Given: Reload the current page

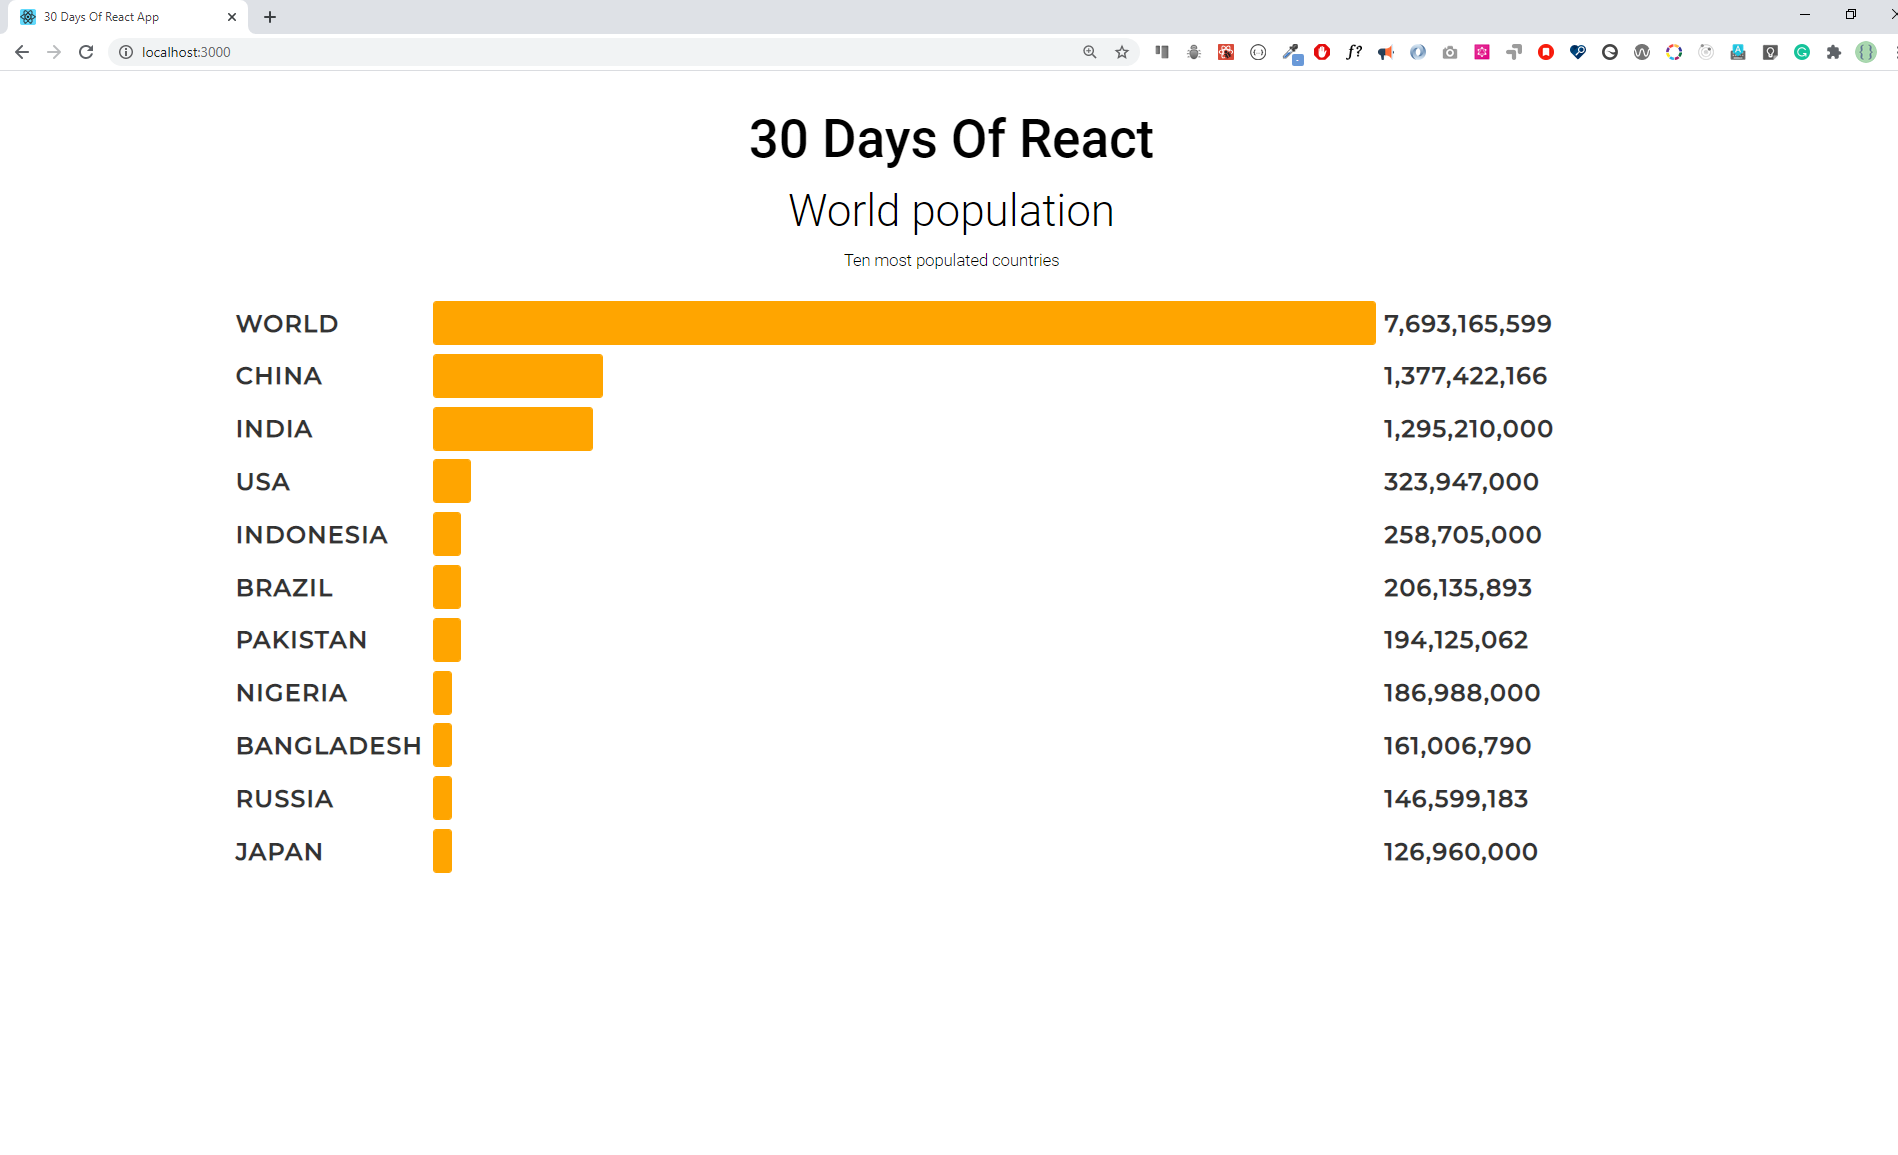Looking at the screenshot, I should click(86, 52).
